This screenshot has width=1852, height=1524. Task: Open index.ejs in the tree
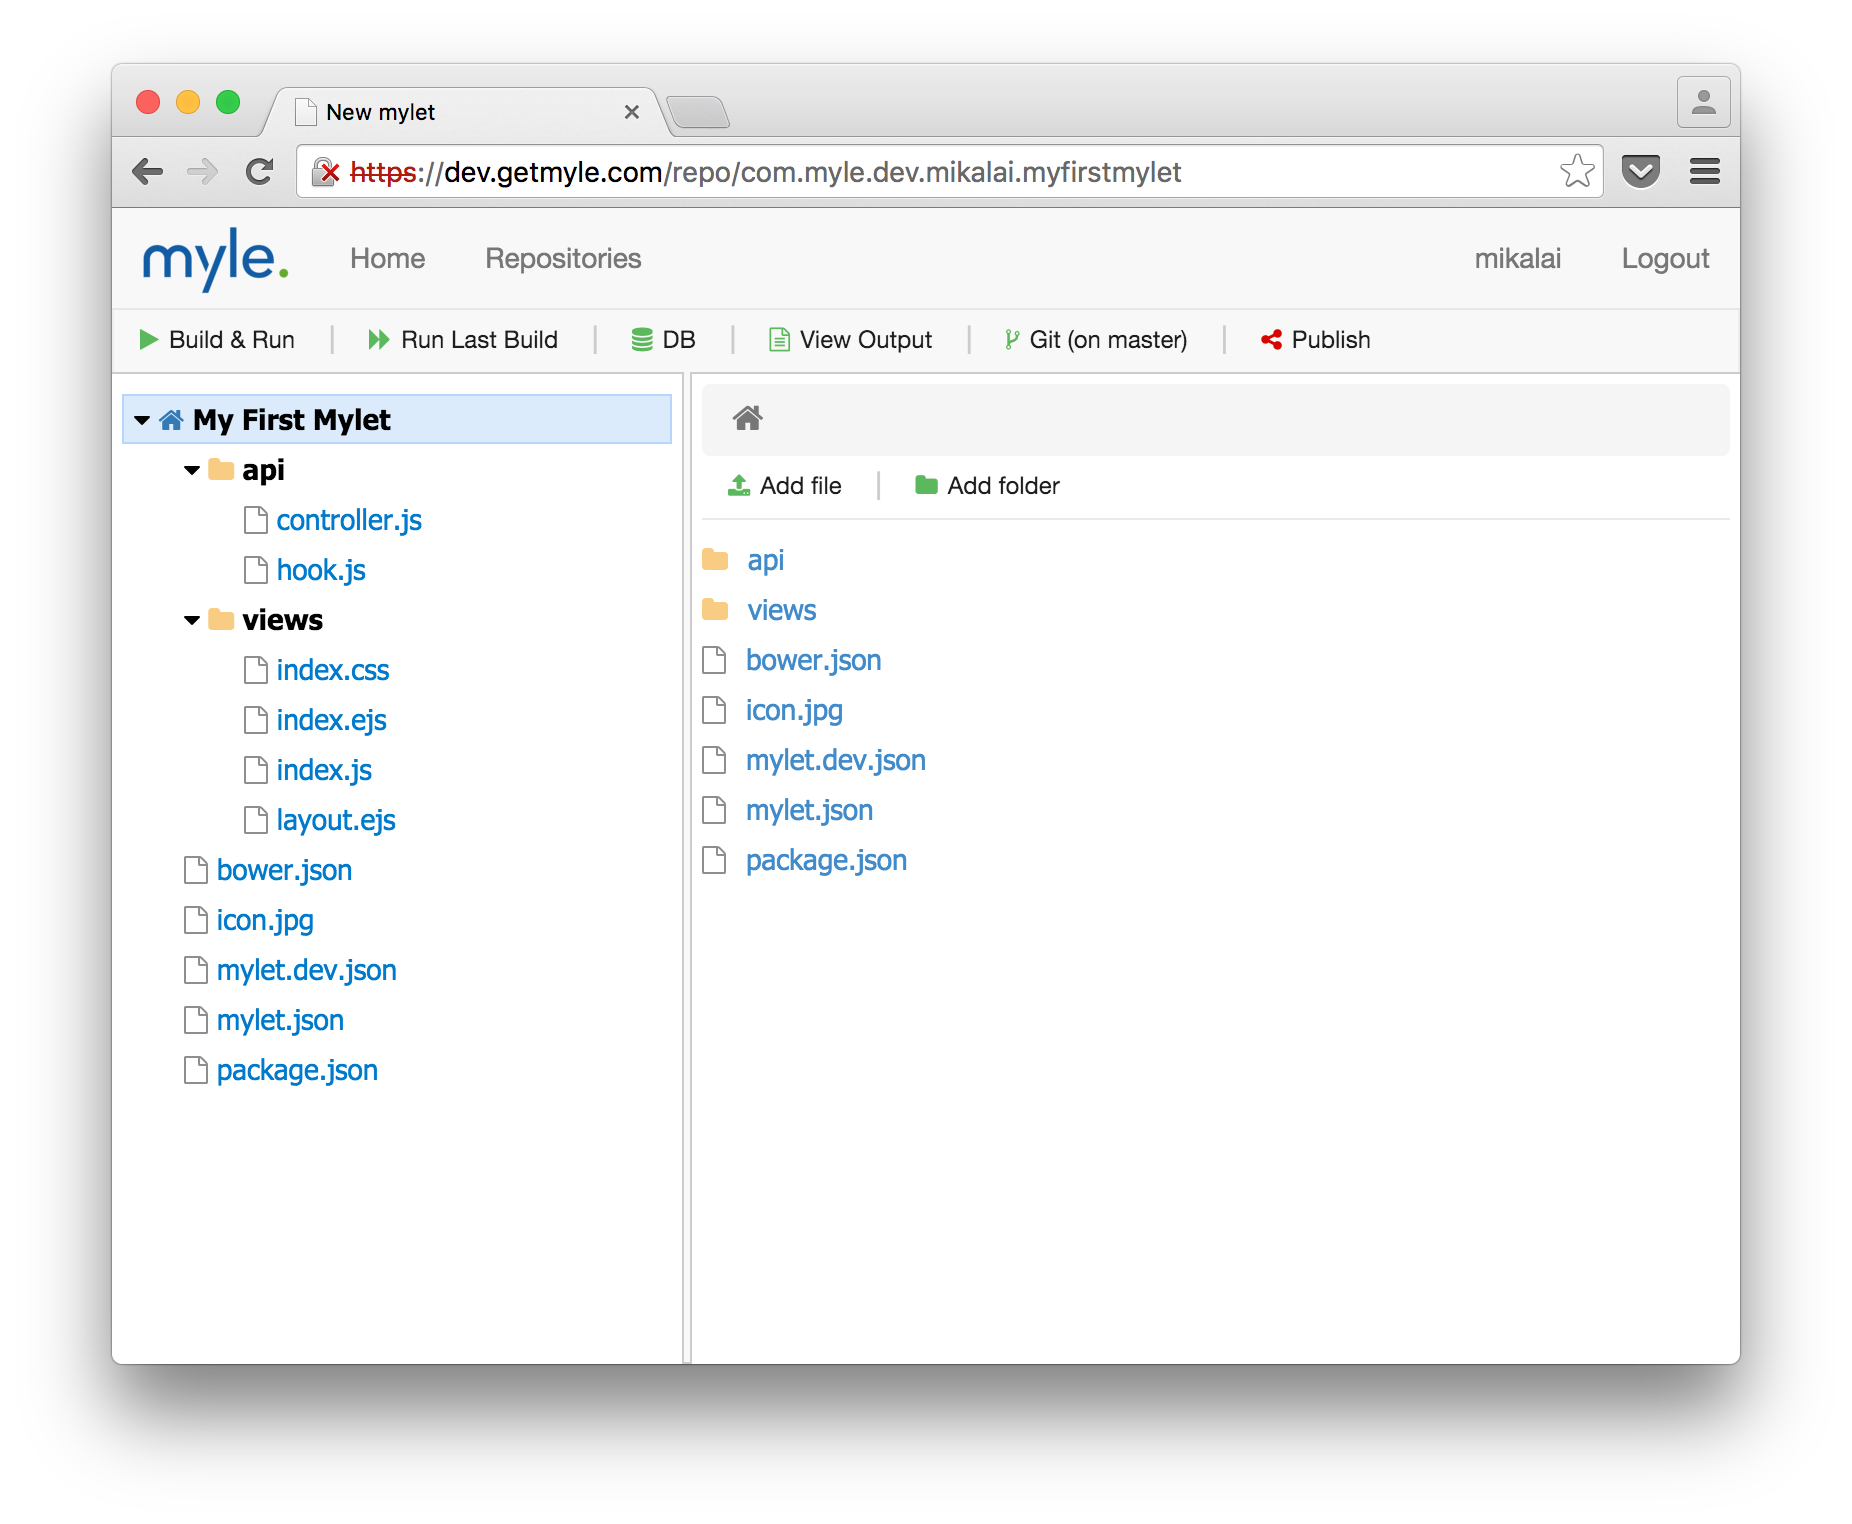coord(331,720)
